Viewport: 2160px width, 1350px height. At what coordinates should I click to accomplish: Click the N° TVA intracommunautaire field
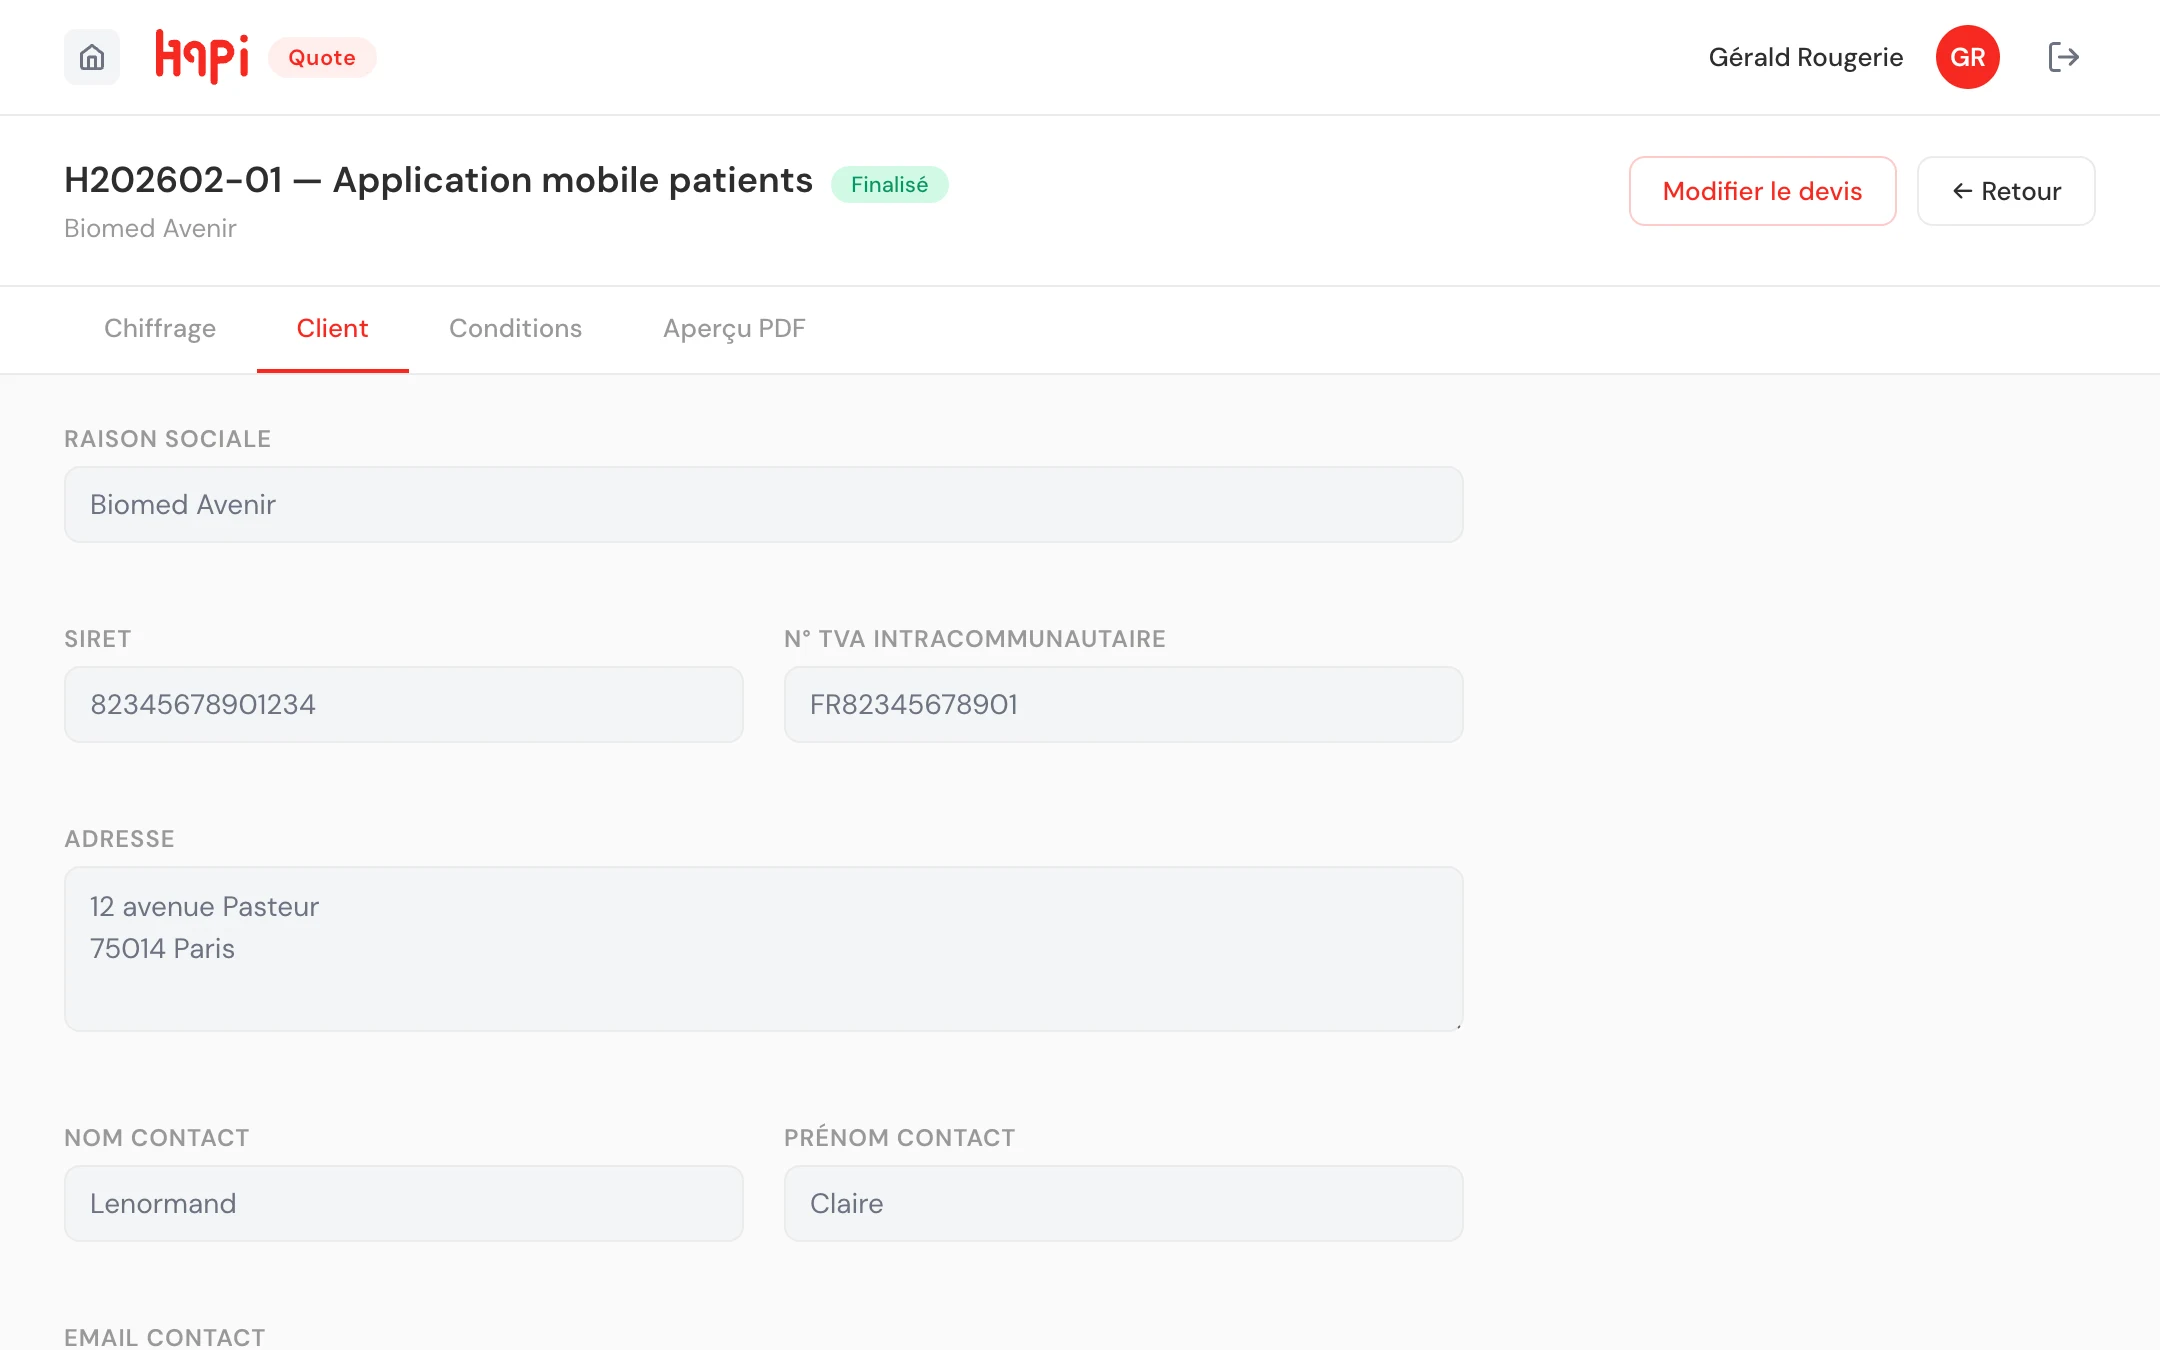coord(1124,704)
